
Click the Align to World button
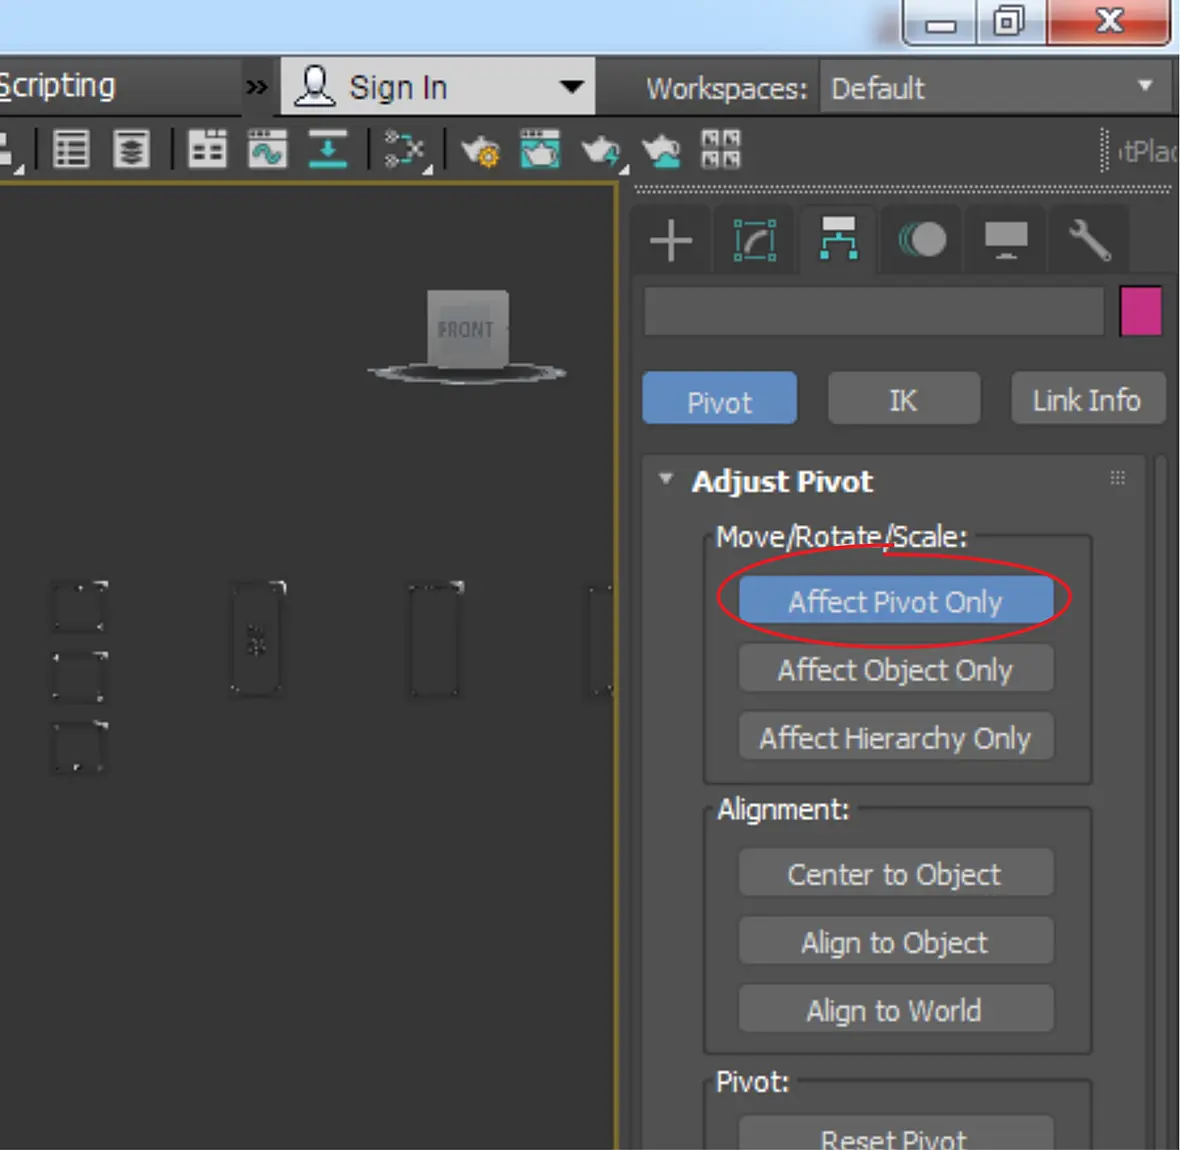pos(896,1009)
